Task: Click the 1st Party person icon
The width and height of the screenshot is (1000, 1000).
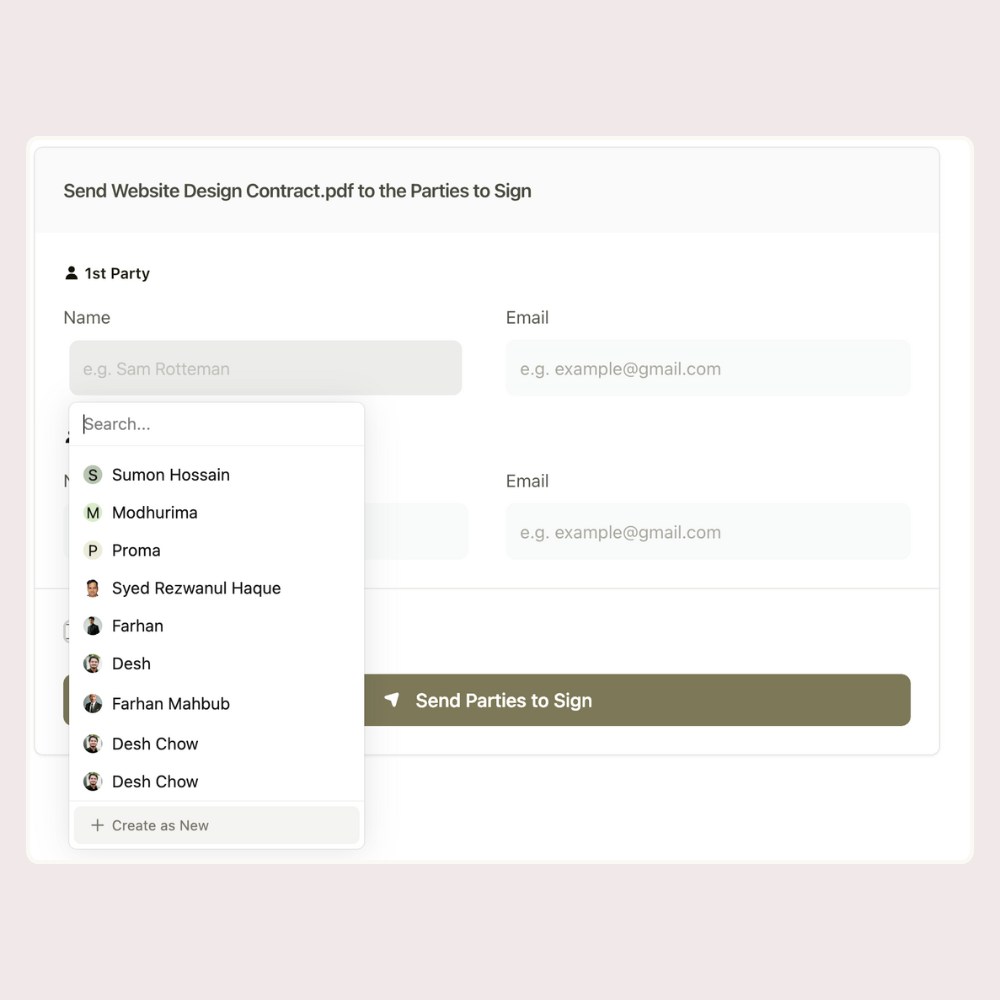Action: pos(71,273)
